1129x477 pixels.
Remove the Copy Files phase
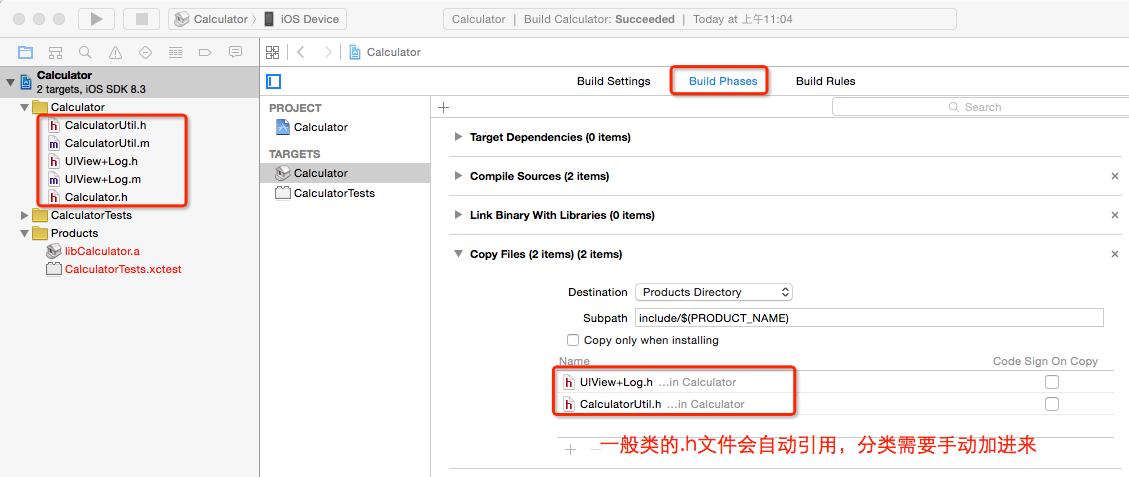[x=1115, y=254]
